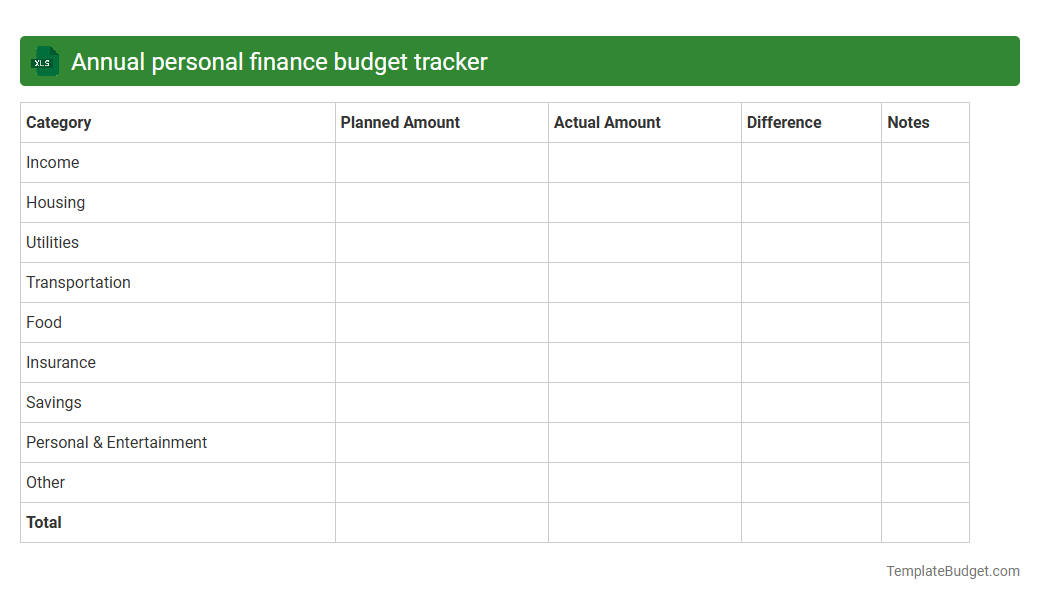Select the Planned Amount header cell

pyautogui.click(x=400, y=122)
